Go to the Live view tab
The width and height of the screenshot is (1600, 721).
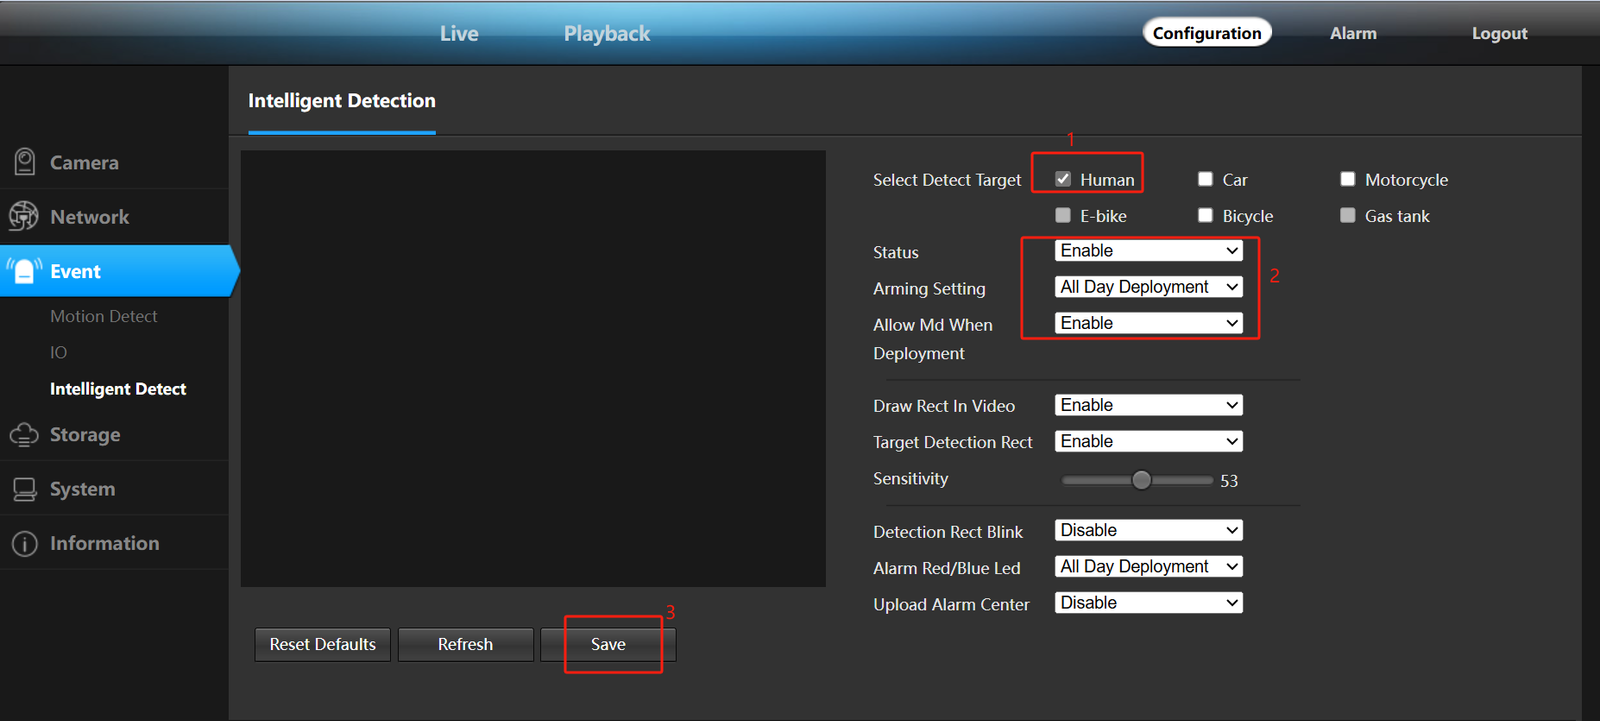[459, 34]
